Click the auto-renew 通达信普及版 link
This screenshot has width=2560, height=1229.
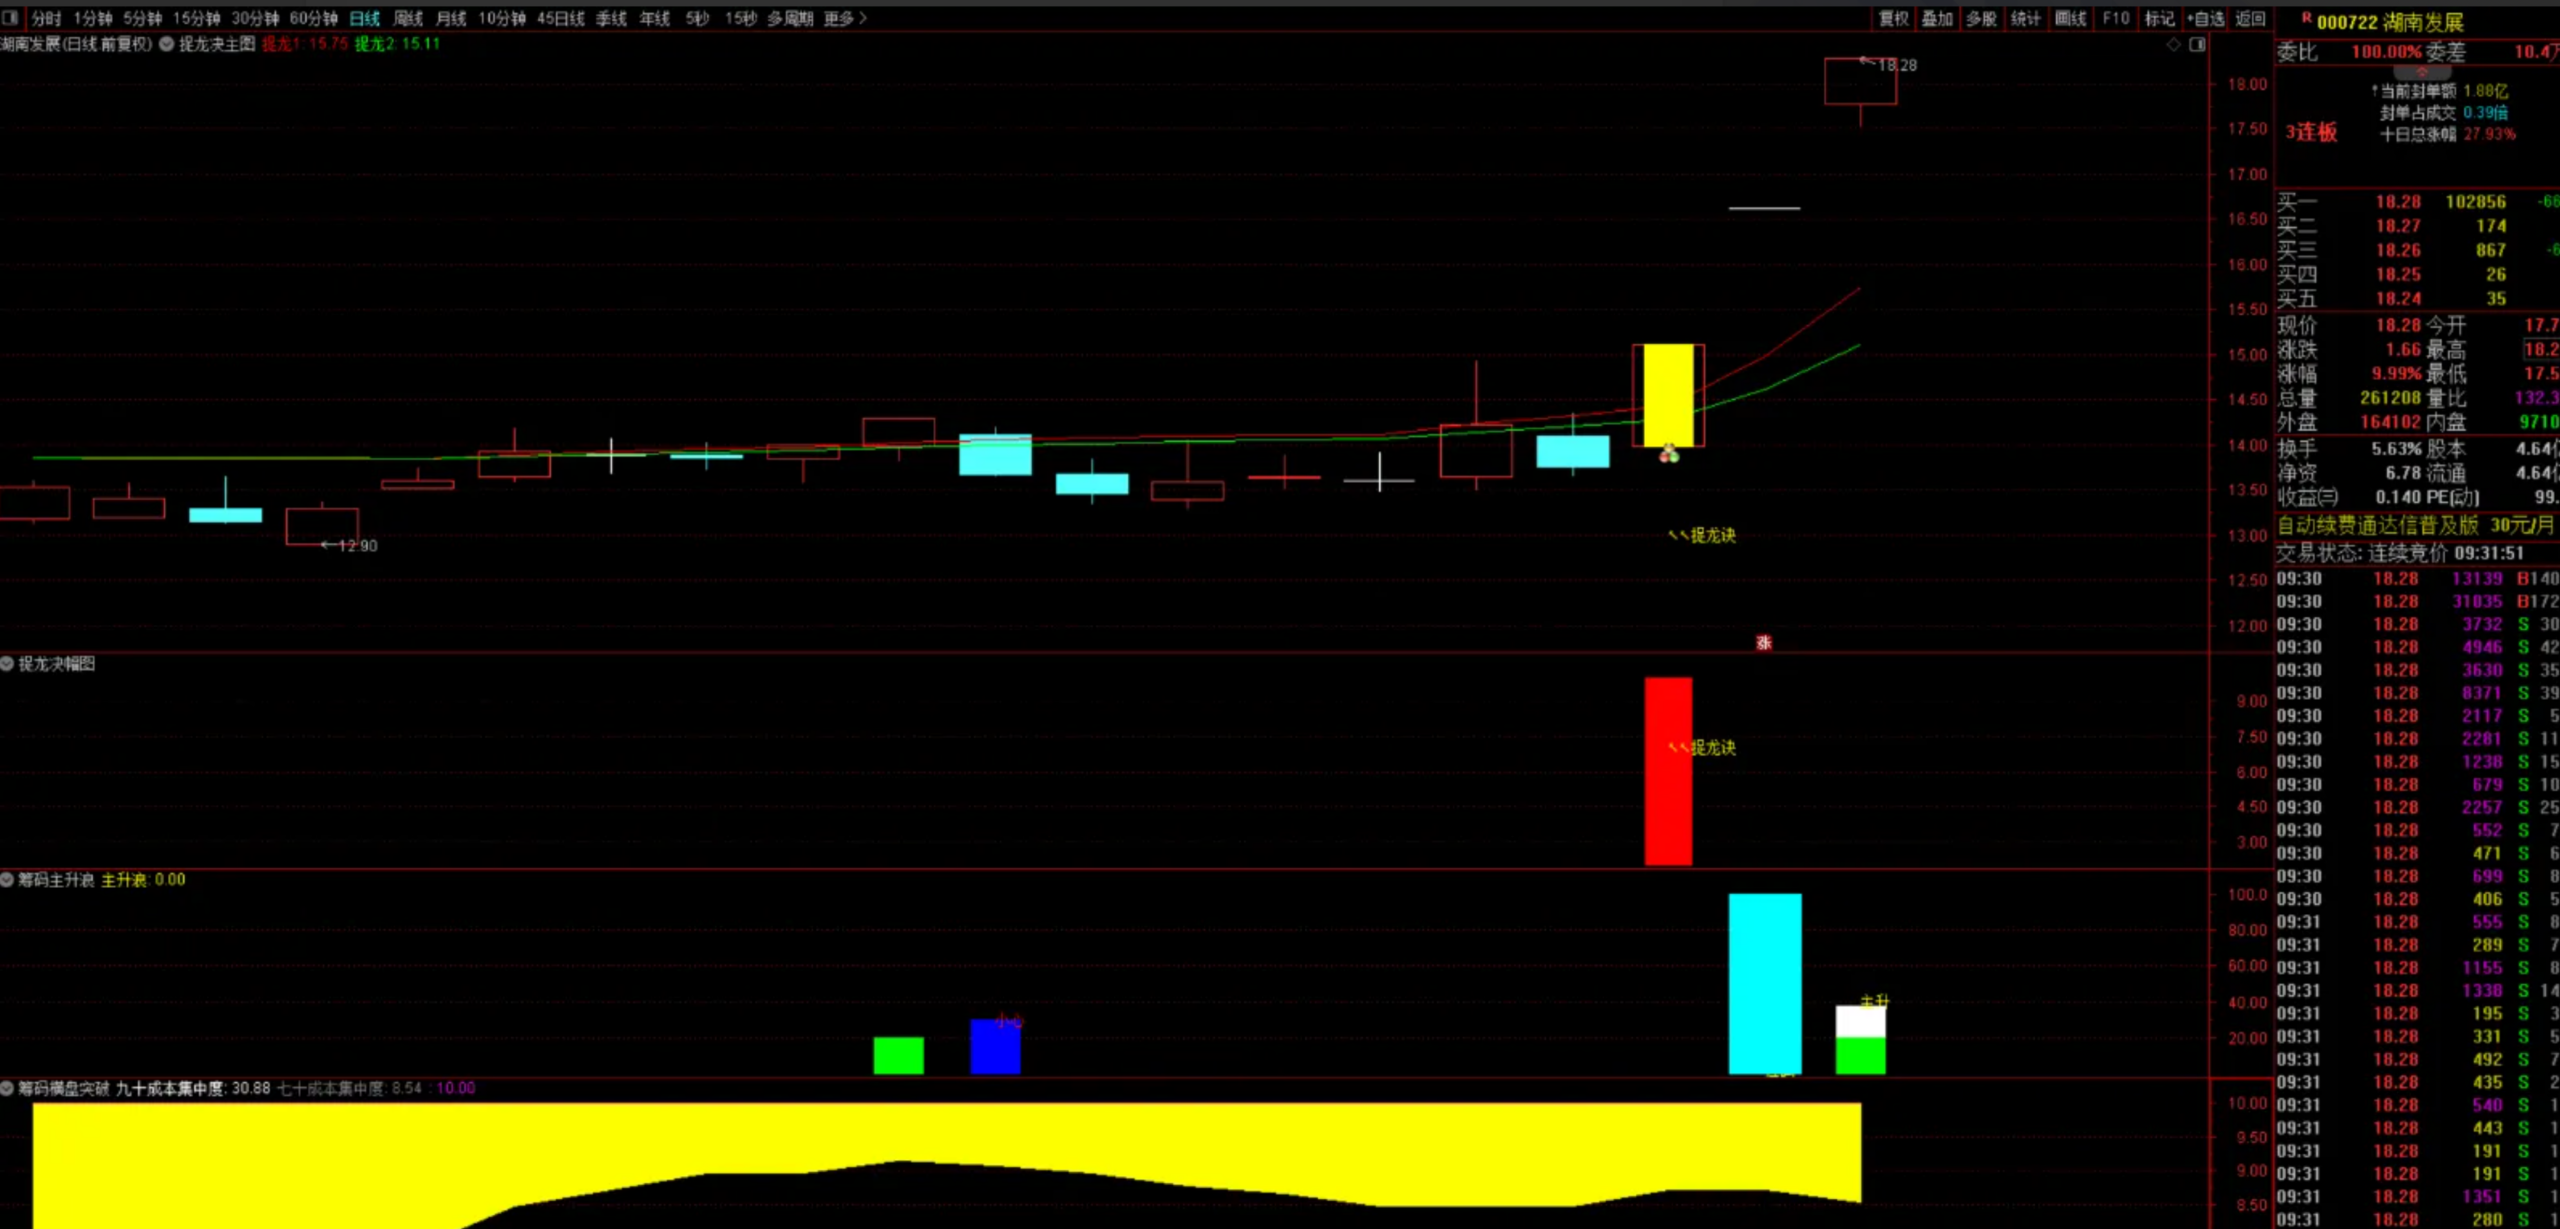point(2415,525)
